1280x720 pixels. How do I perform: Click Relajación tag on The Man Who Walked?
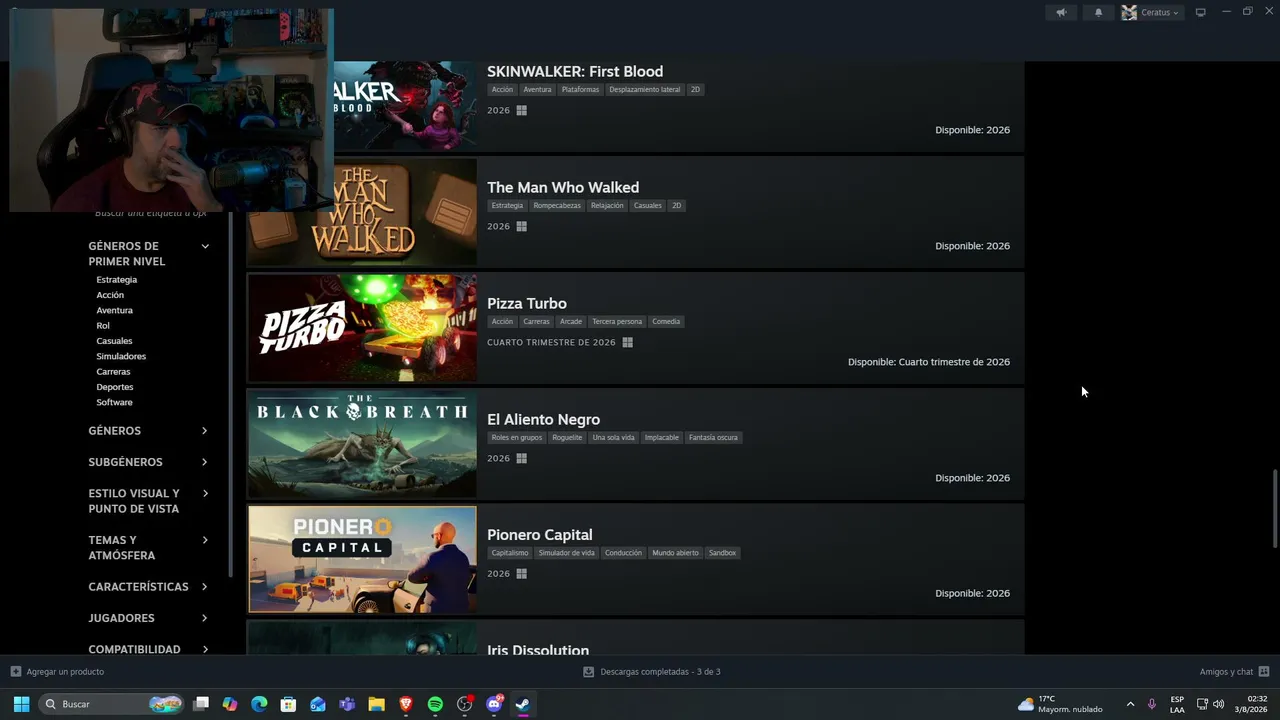coord(607,206)
